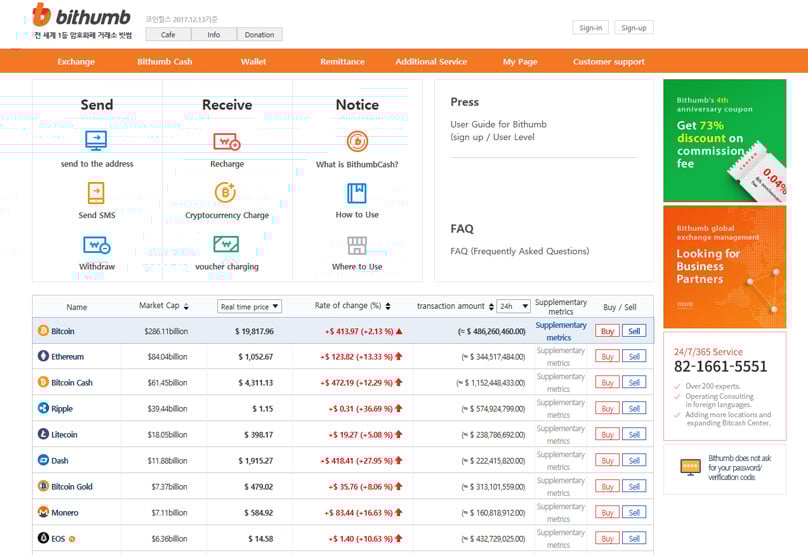Open the Remittance menu
The width and height of the screenshot is (808, 555).
pyautogui.click(x=342, y=61)
